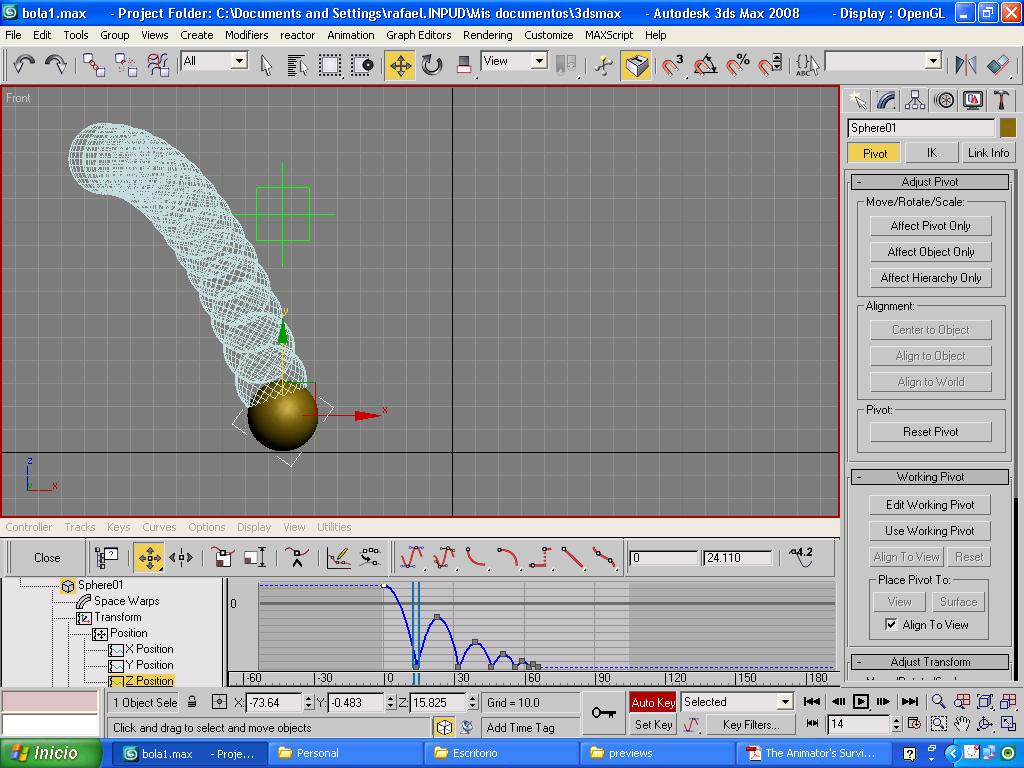The width and height of the screenshot is (1024, 768).
Task: Select the Move tool in main toolbar
Action: click(x=400, y=66)
